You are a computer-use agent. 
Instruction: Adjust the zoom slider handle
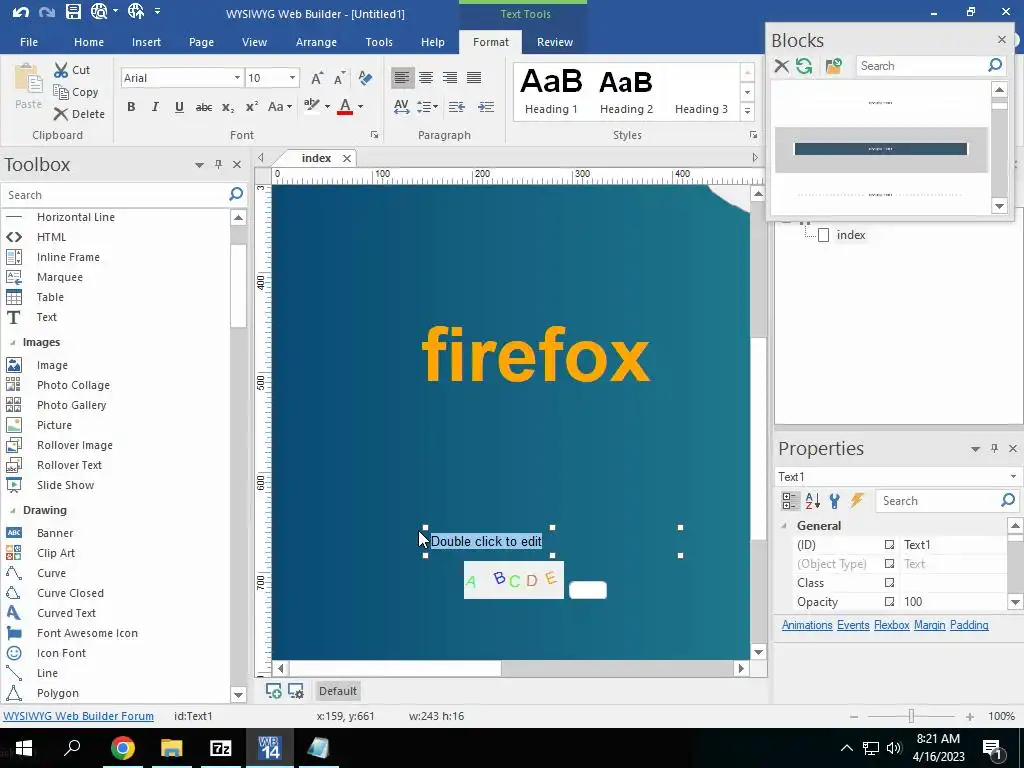click(x=911, y=716)
